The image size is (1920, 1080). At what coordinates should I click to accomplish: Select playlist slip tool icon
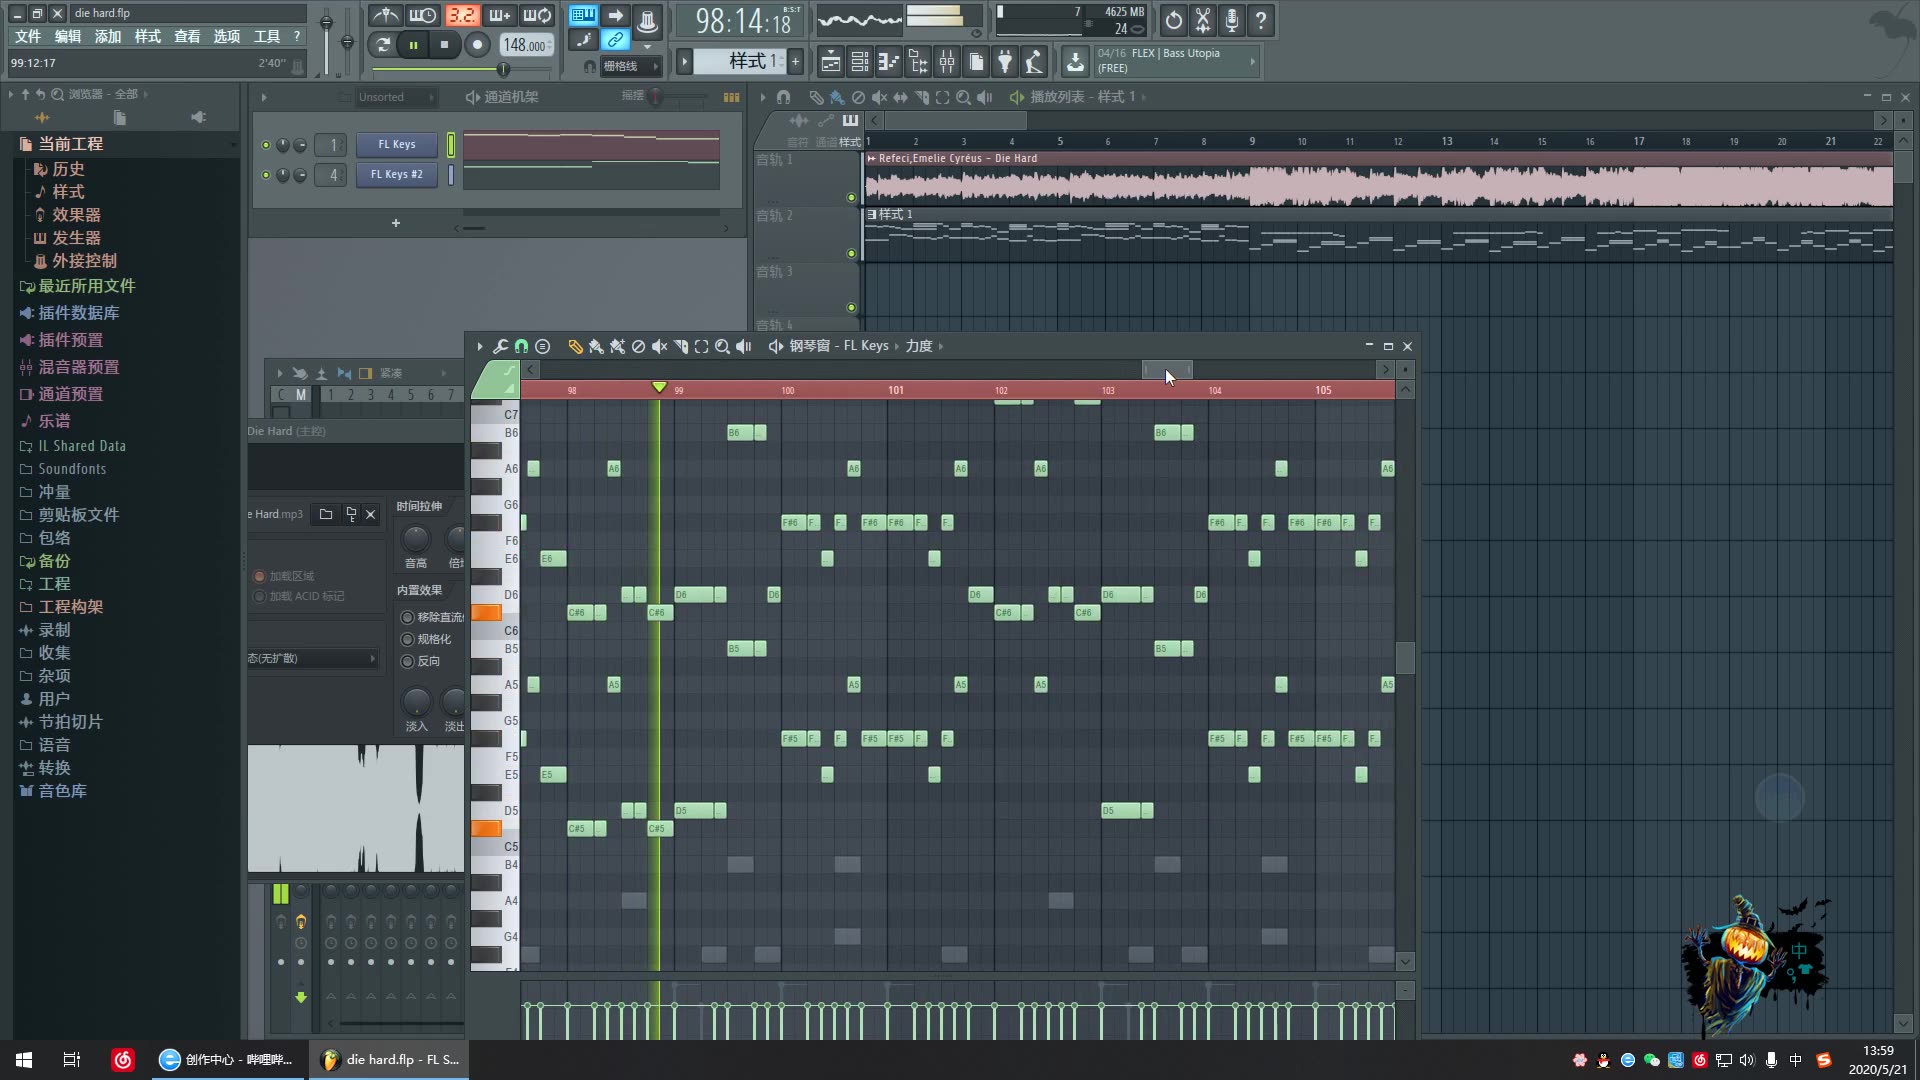click(900, 97)
